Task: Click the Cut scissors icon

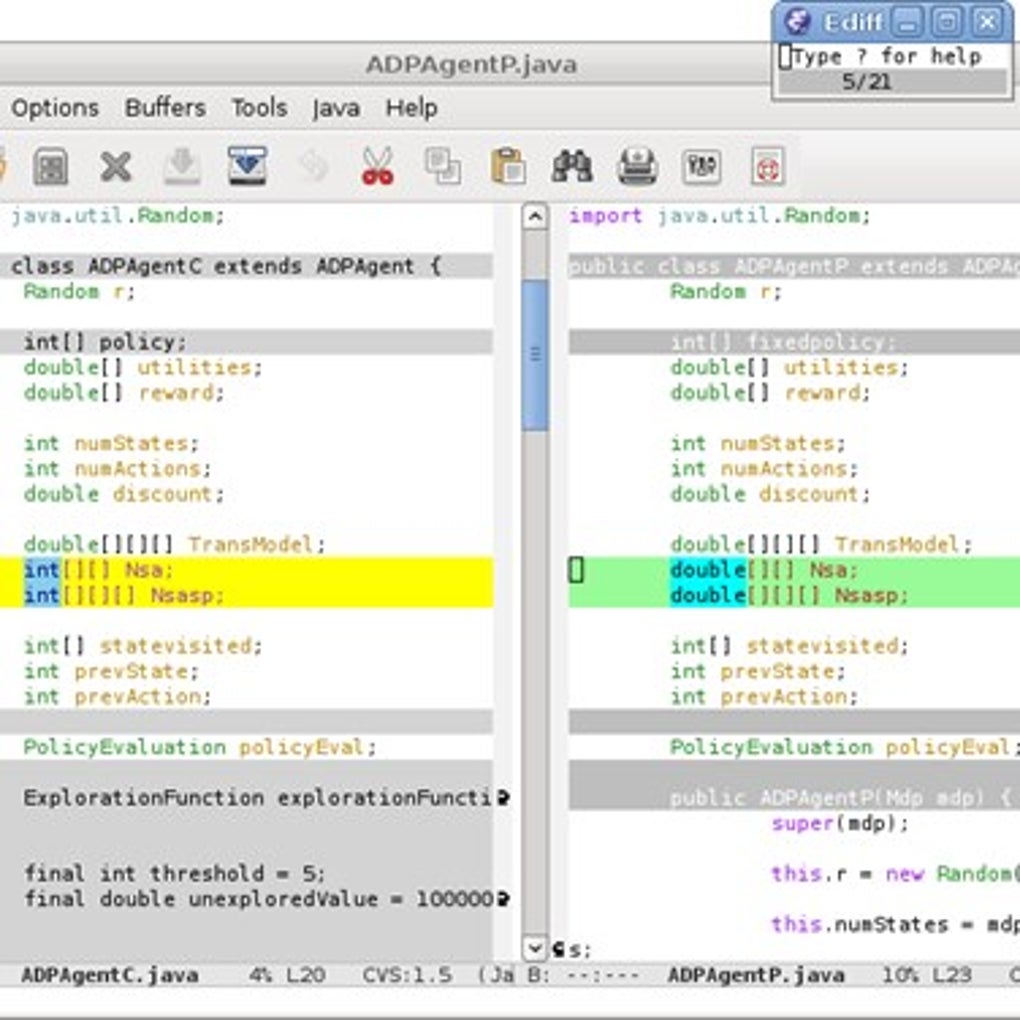Action: coord(378,167)
